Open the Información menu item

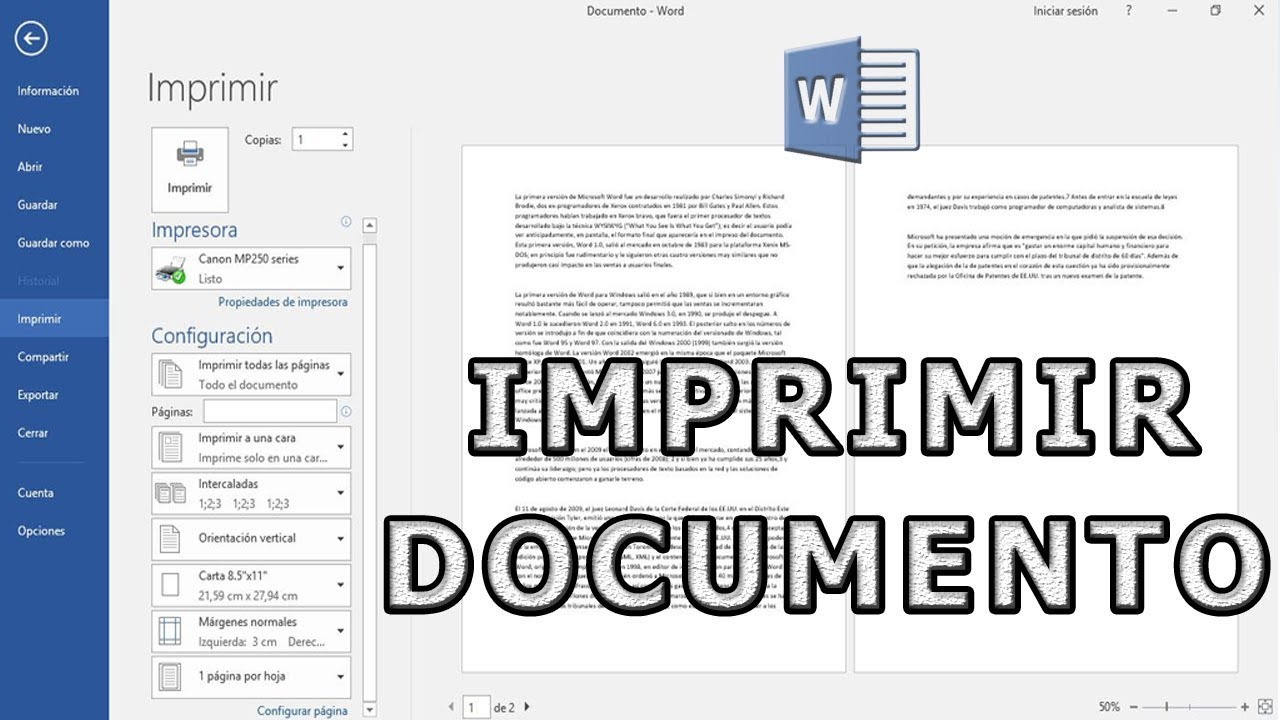point(48,91)
